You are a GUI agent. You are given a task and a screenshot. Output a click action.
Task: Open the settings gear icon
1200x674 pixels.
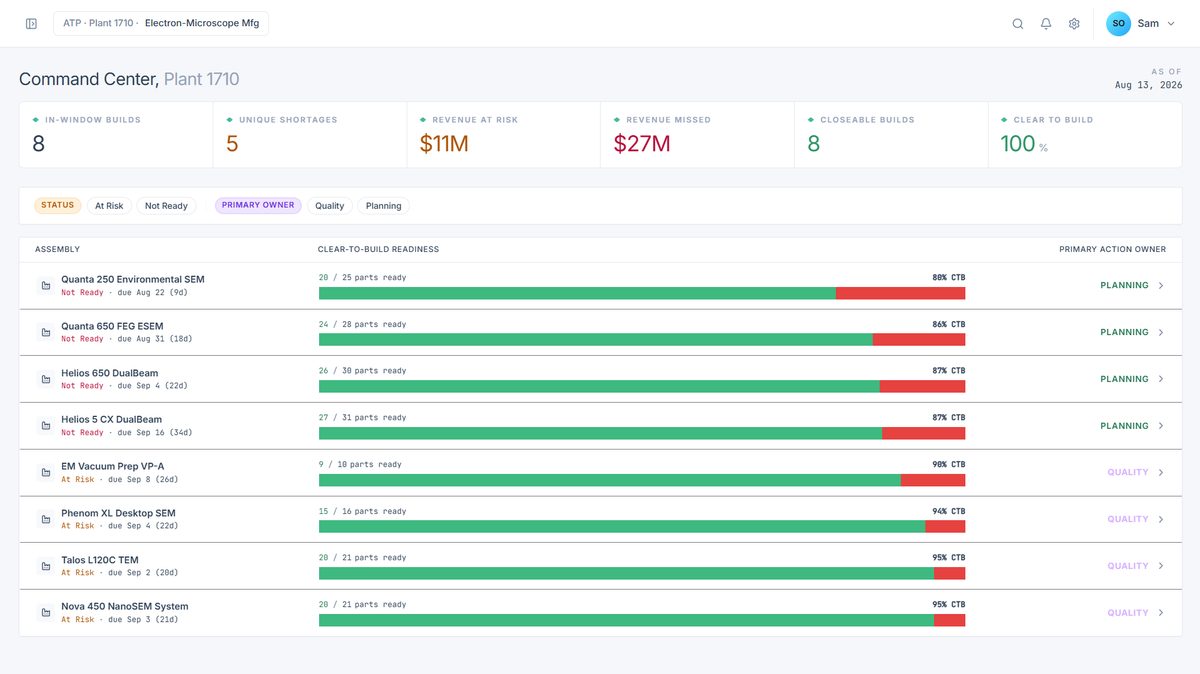coord(1074,23)
